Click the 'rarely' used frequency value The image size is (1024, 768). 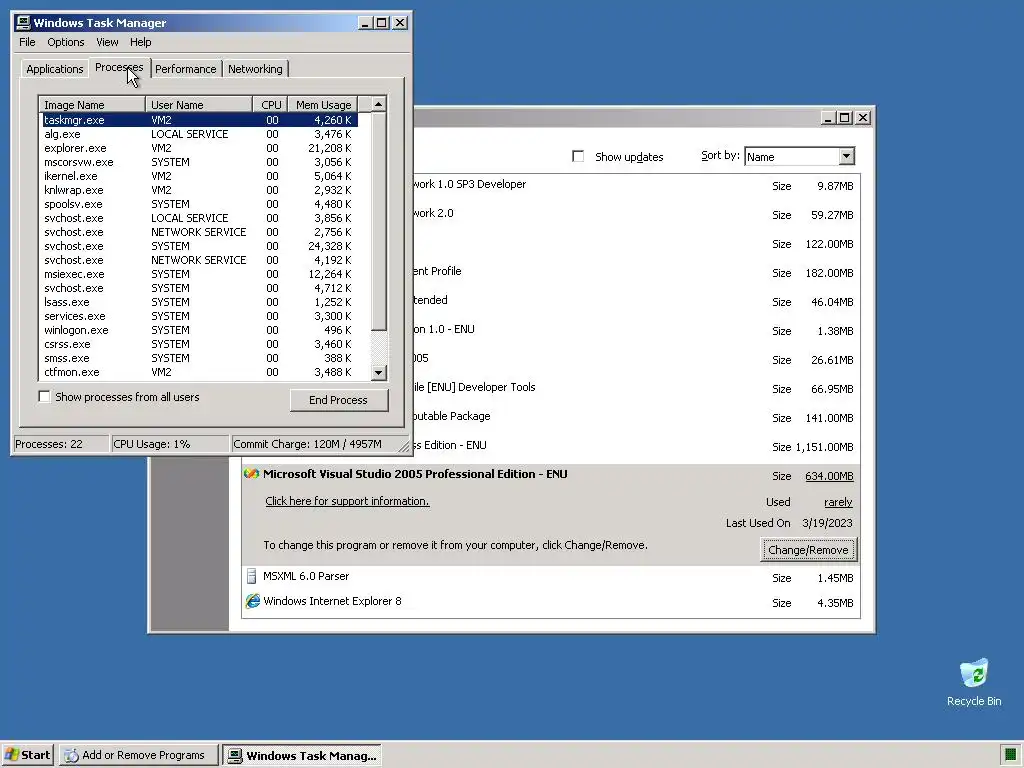[x=838, y=502]
